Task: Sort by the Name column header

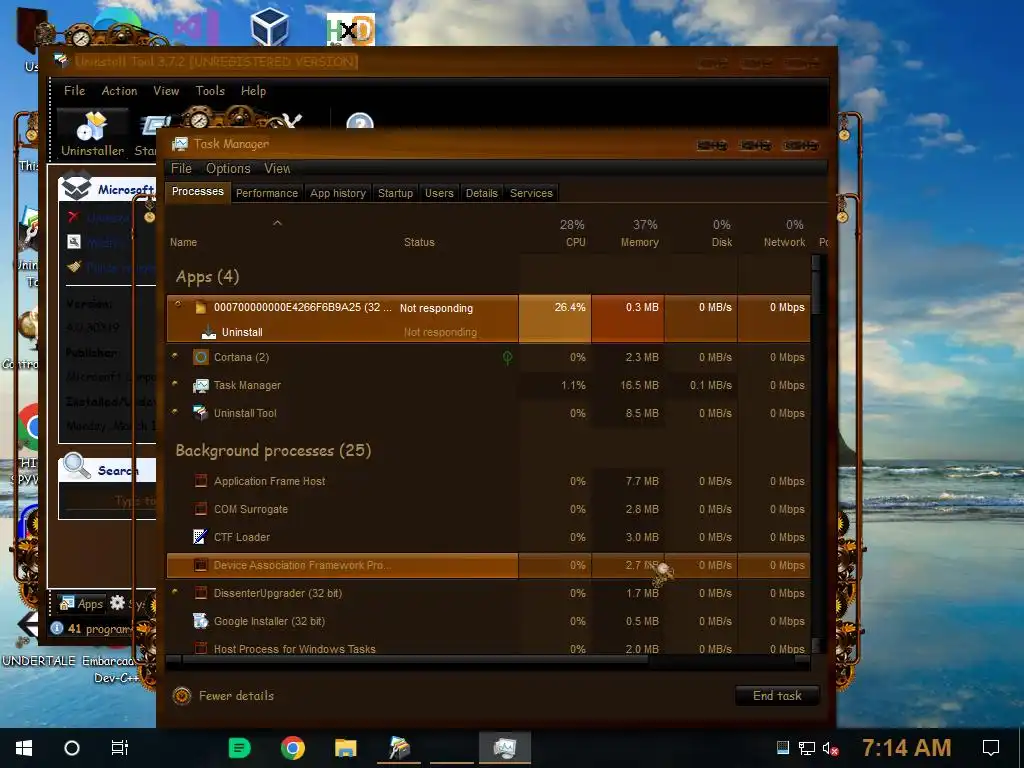Action: pyautogui.click(x=184, y=242)
